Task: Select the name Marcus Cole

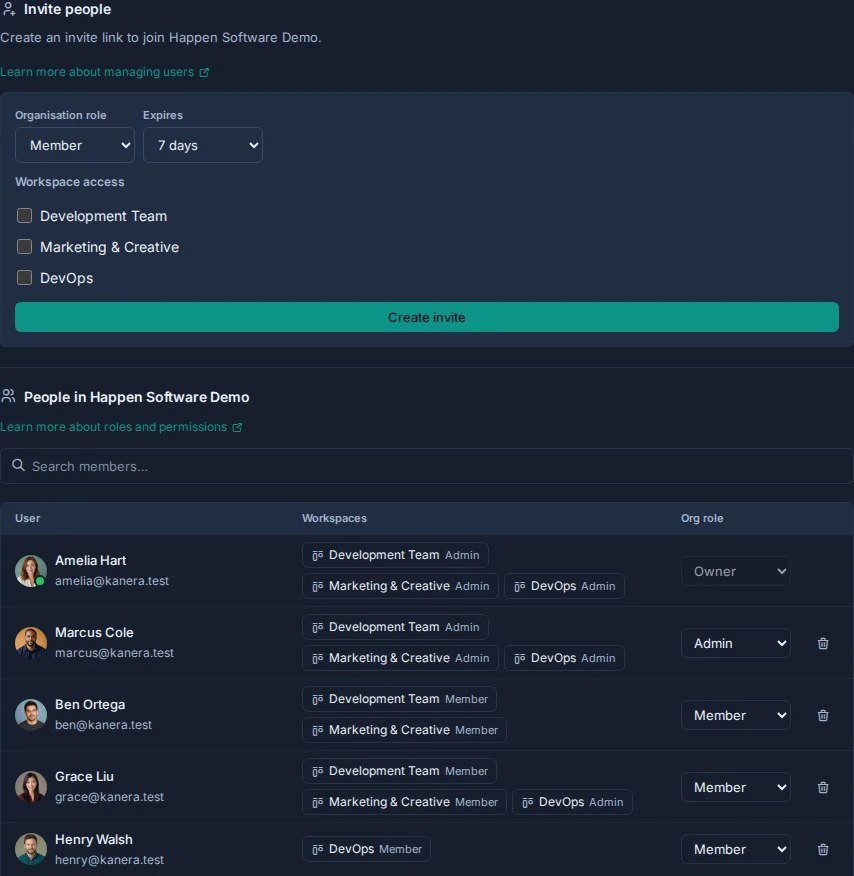Action: (x=94, y=632)
